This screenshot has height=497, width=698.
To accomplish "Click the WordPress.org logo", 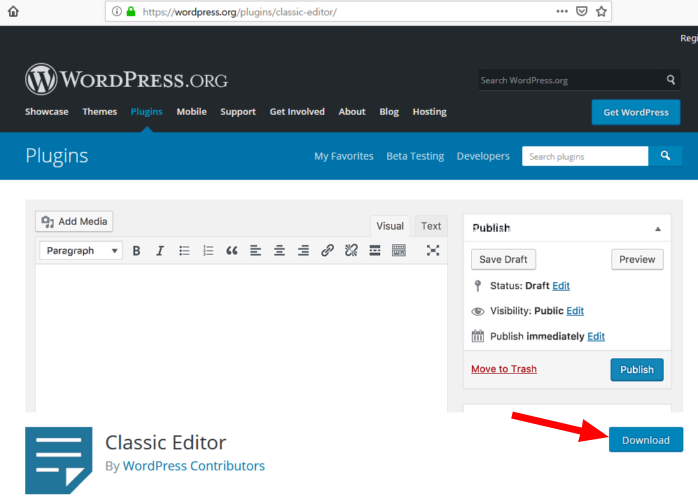I will pos(126,79).
